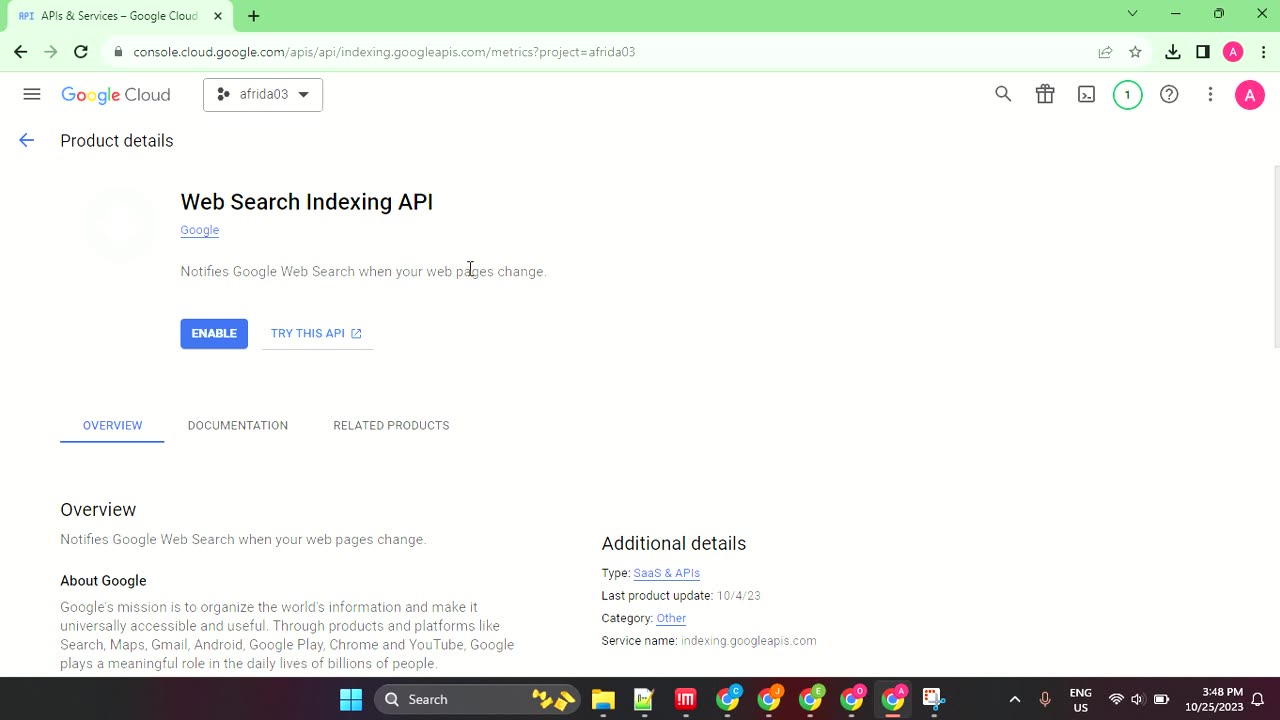Switch to the RELATED PRODUCTS tab

coord(391,425)
